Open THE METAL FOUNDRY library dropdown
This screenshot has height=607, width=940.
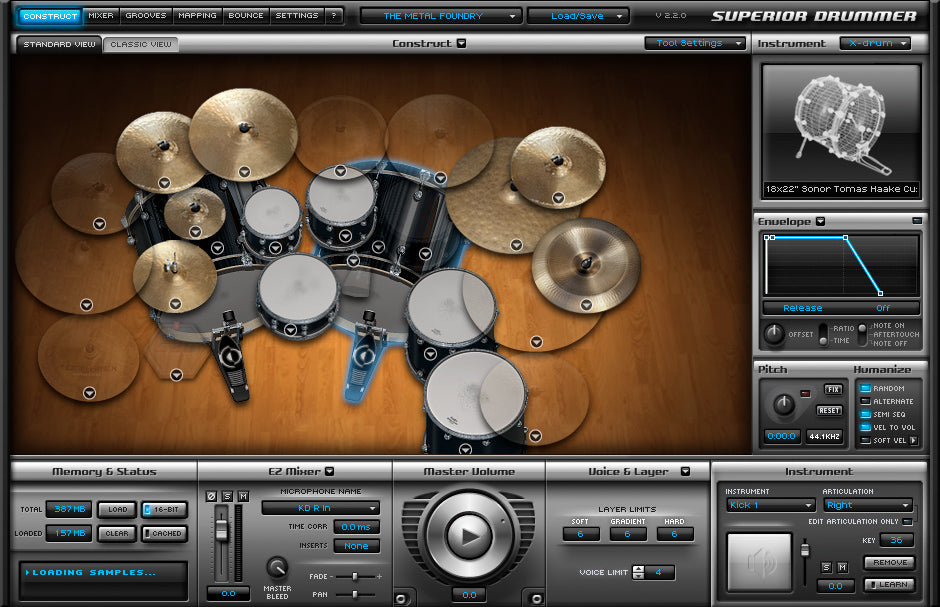pos(440,15)
